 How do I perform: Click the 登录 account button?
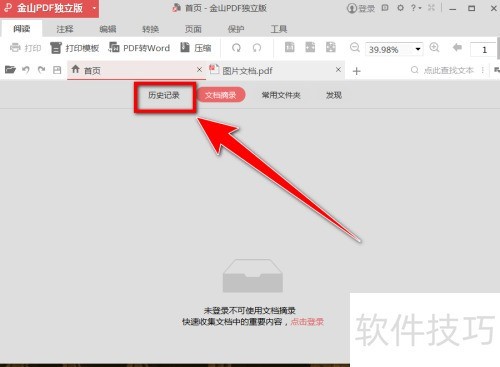(x=361, y=8)
